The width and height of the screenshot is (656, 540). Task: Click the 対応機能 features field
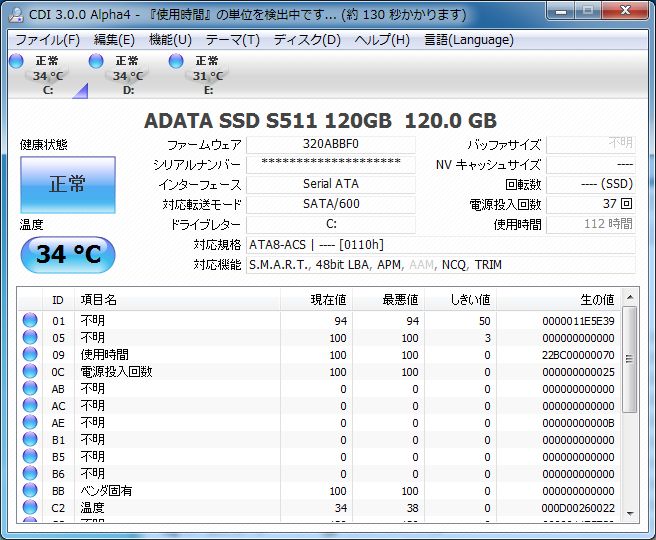(441, 265)
